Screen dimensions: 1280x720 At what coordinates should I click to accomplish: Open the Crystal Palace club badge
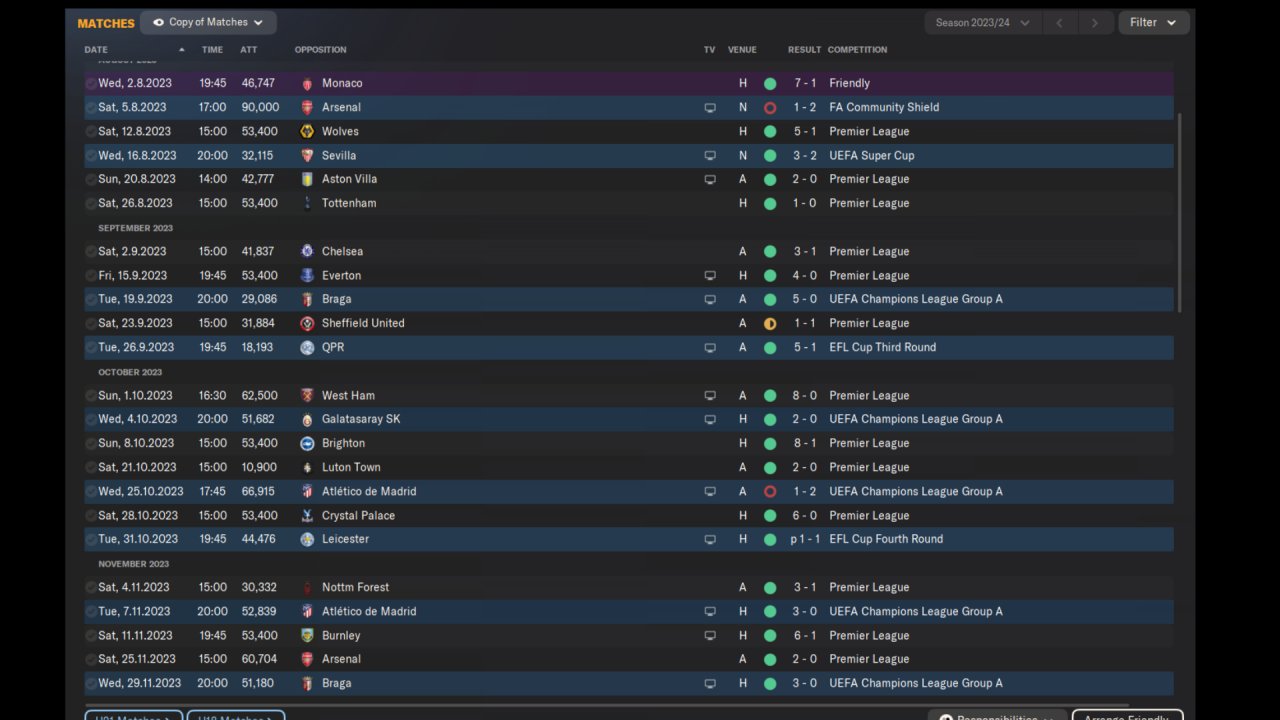307,515
